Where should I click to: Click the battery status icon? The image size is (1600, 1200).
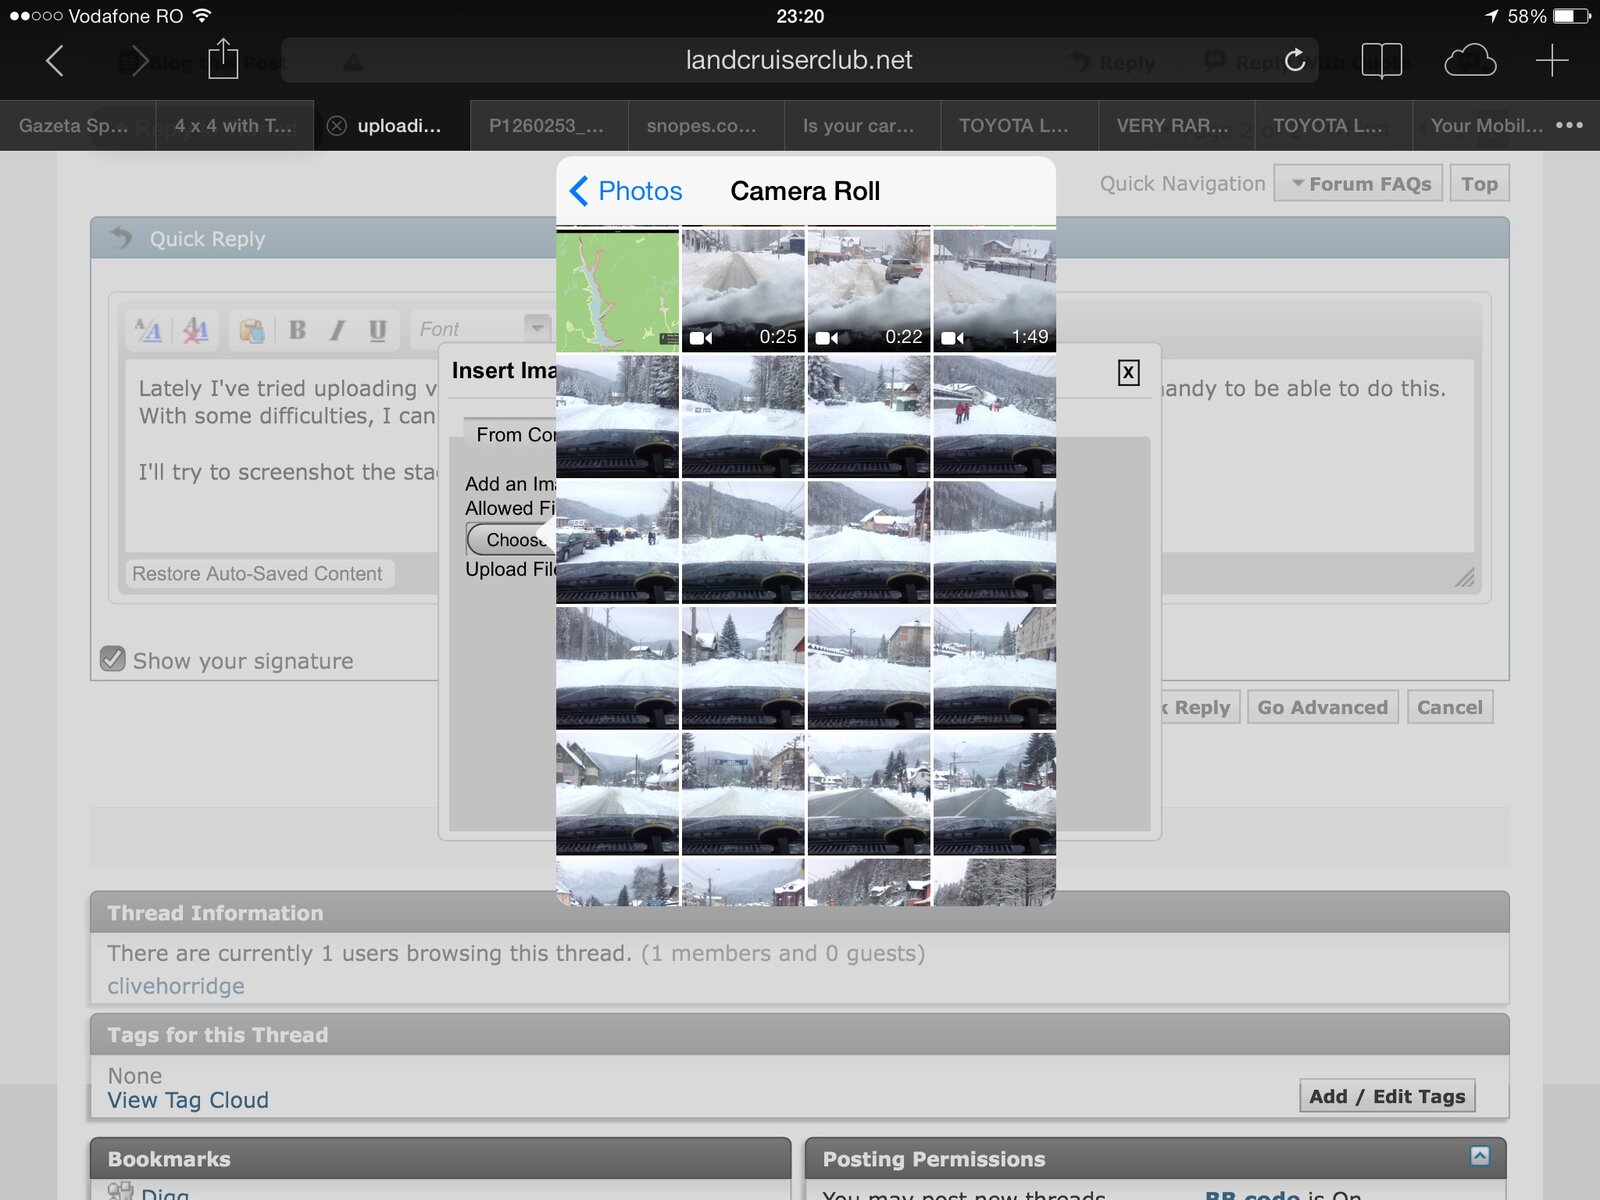[1571, 16]
